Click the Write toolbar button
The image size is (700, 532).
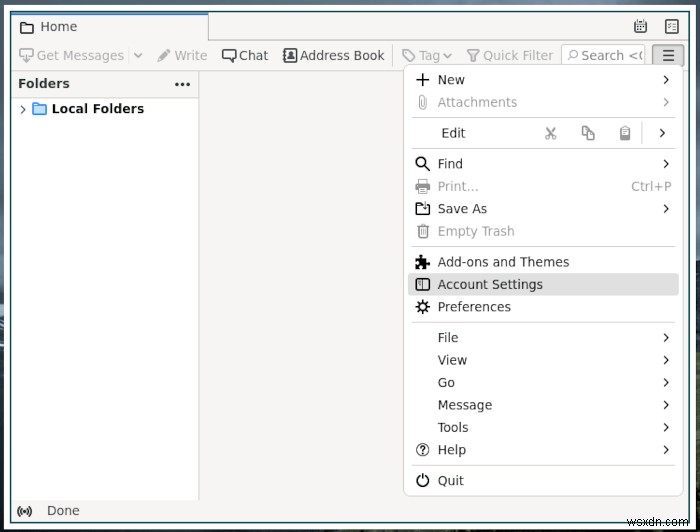(x=182, y=55)
